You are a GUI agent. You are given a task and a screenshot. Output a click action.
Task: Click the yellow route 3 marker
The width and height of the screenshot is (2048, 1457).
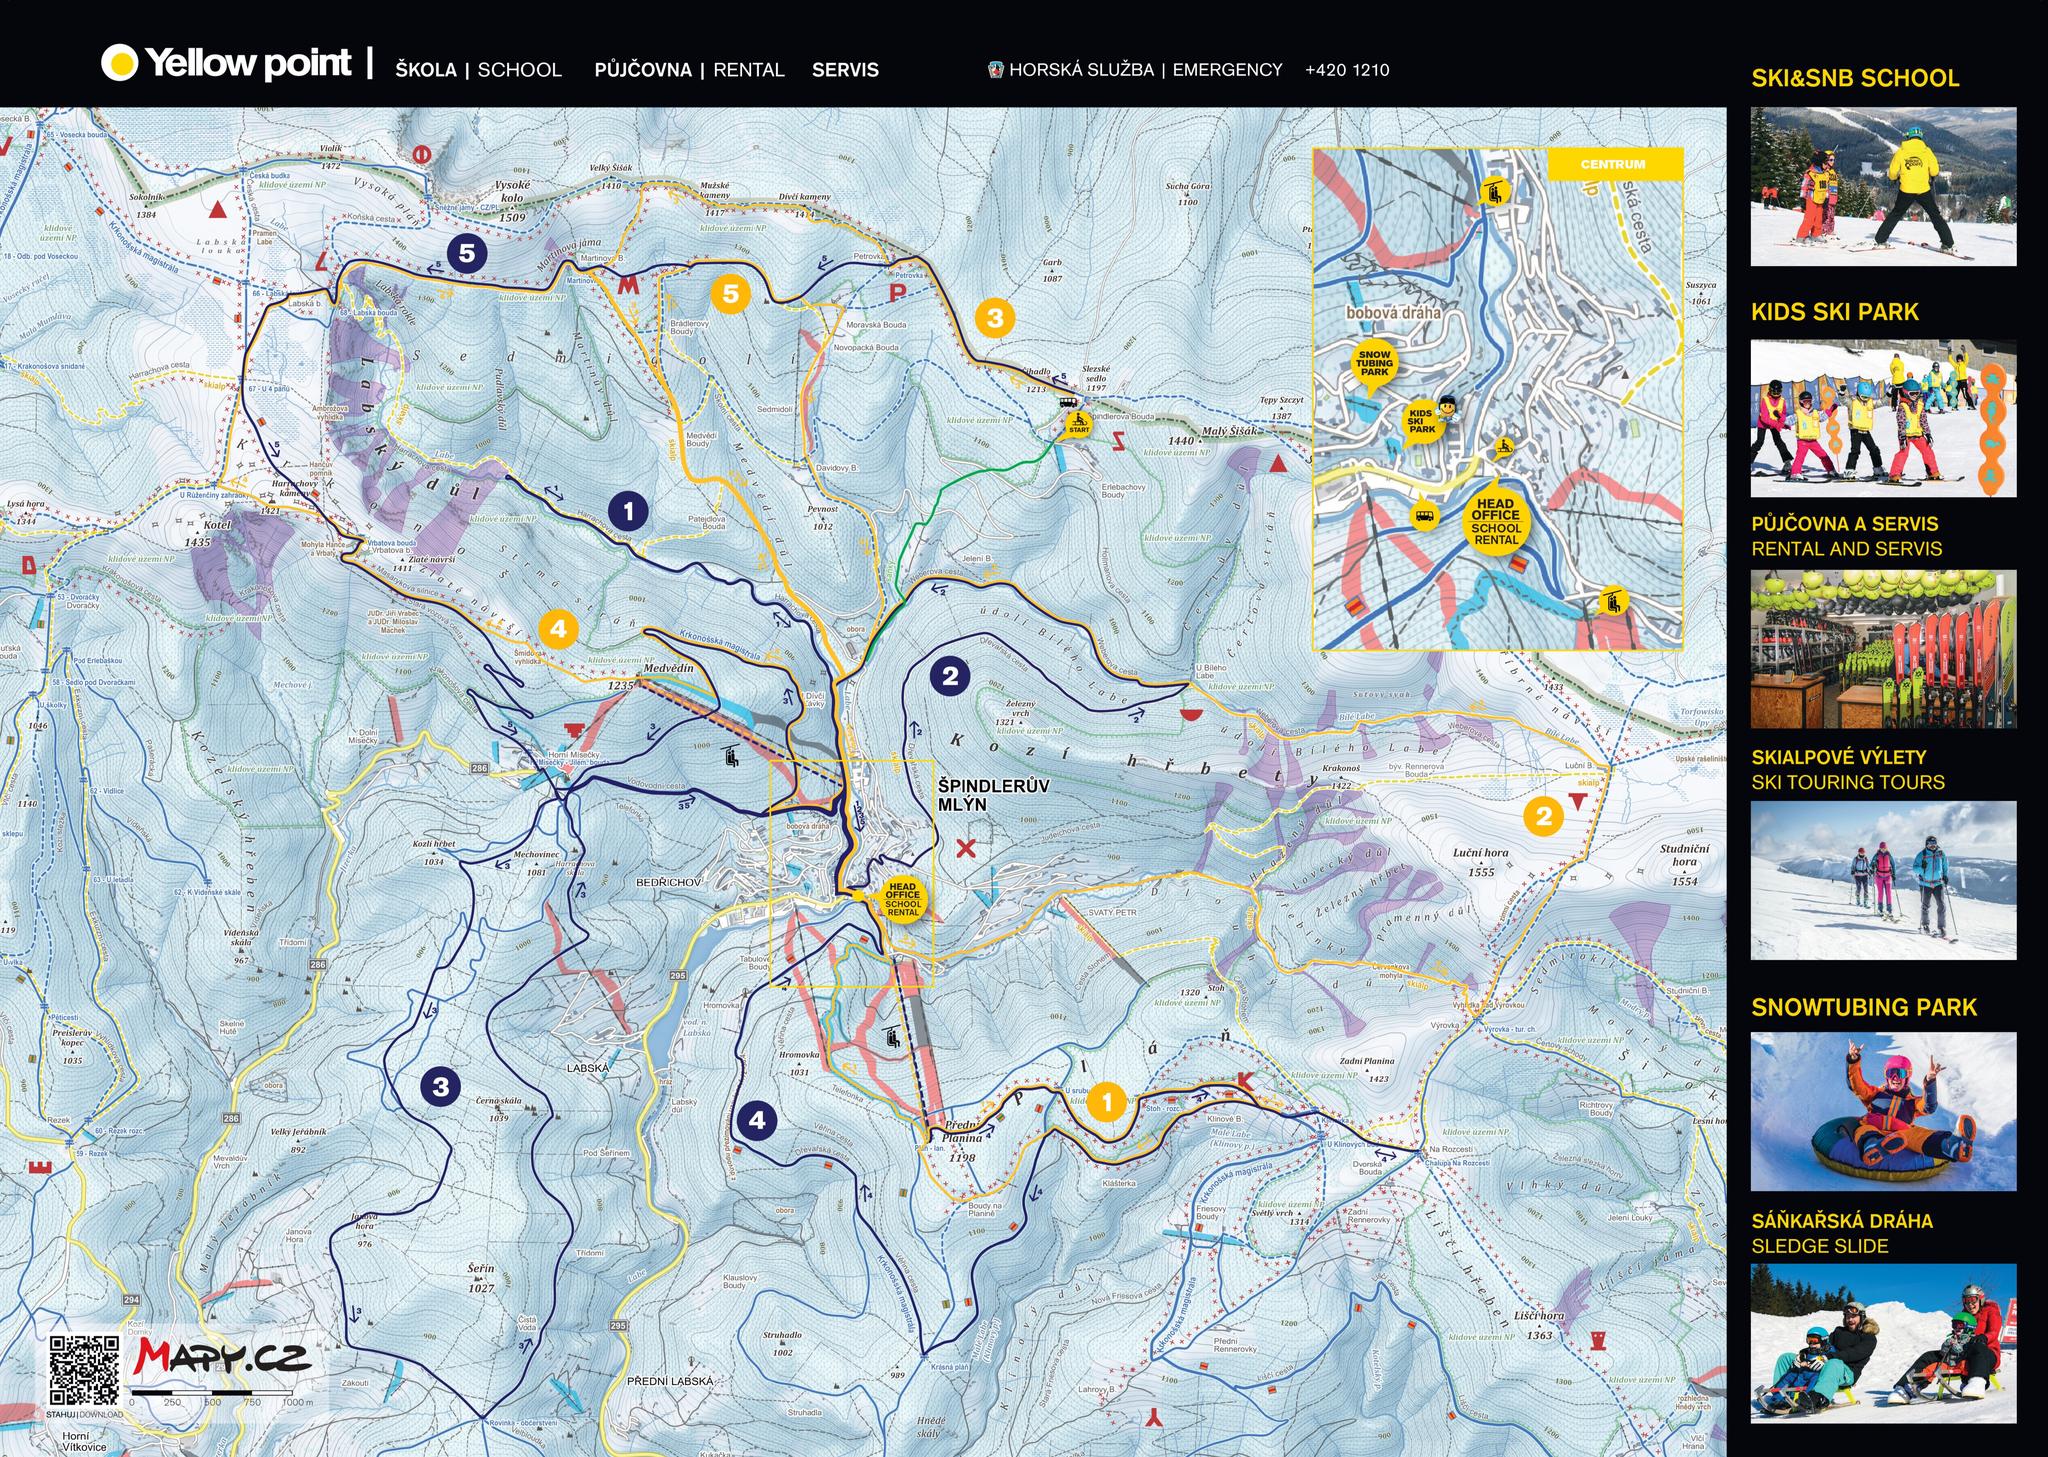click(994, 318)
